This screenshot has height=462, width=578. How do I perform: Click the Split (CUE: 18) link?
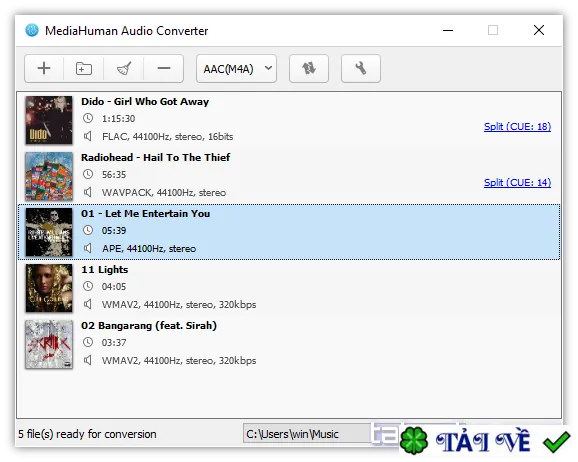517,126
